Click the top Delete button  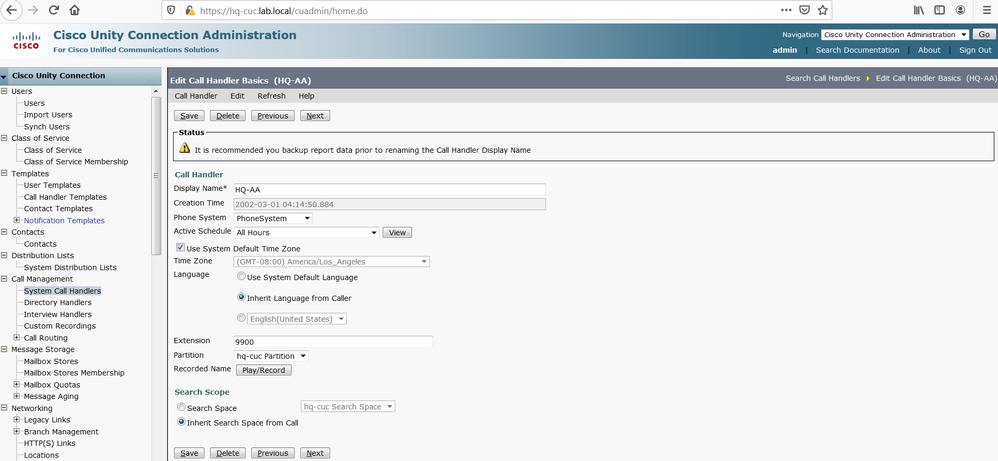pos(228,116)
